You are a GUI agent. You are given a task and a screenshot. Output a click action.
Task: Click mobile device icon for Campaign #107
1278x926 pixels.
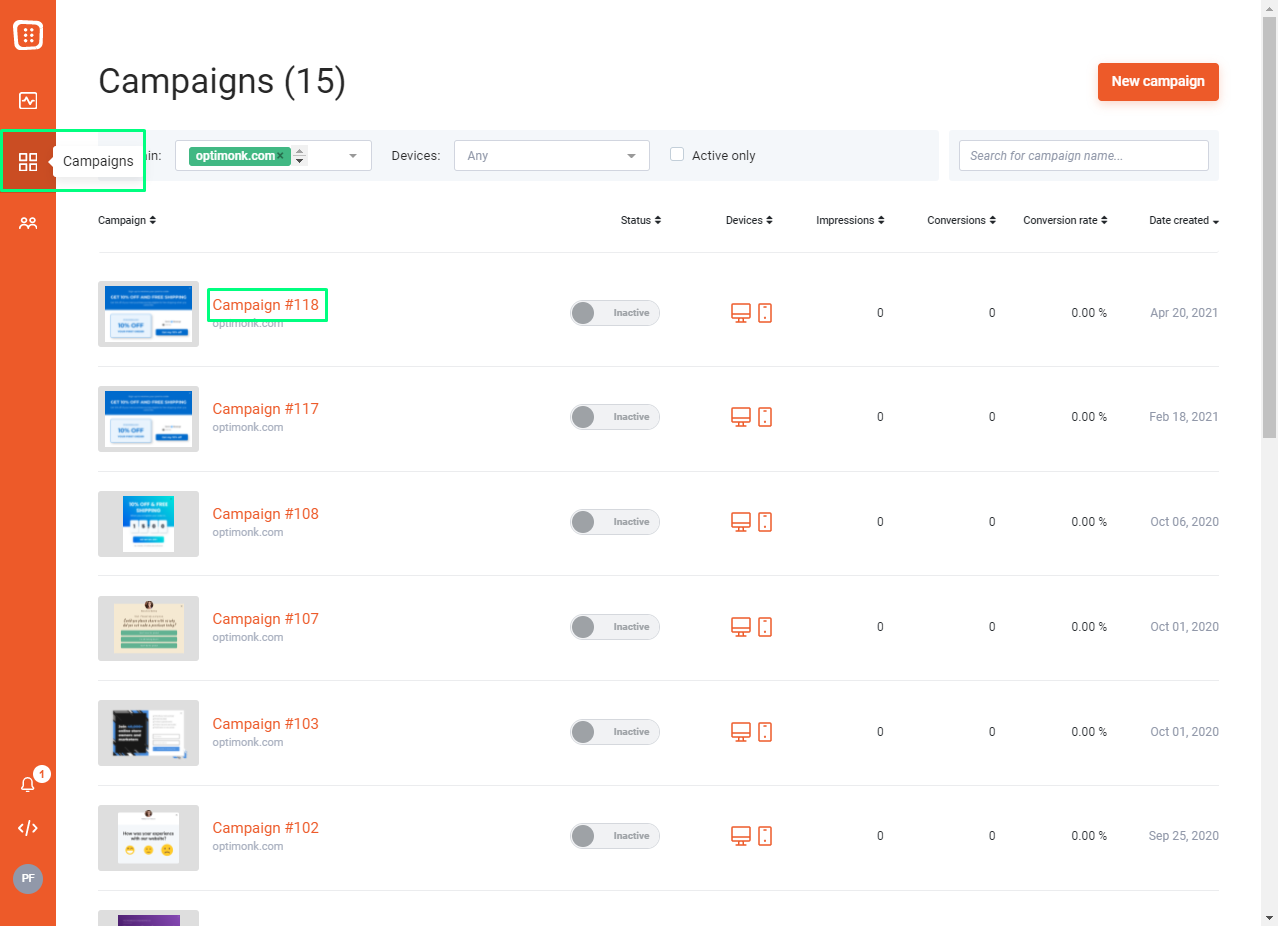765,627
